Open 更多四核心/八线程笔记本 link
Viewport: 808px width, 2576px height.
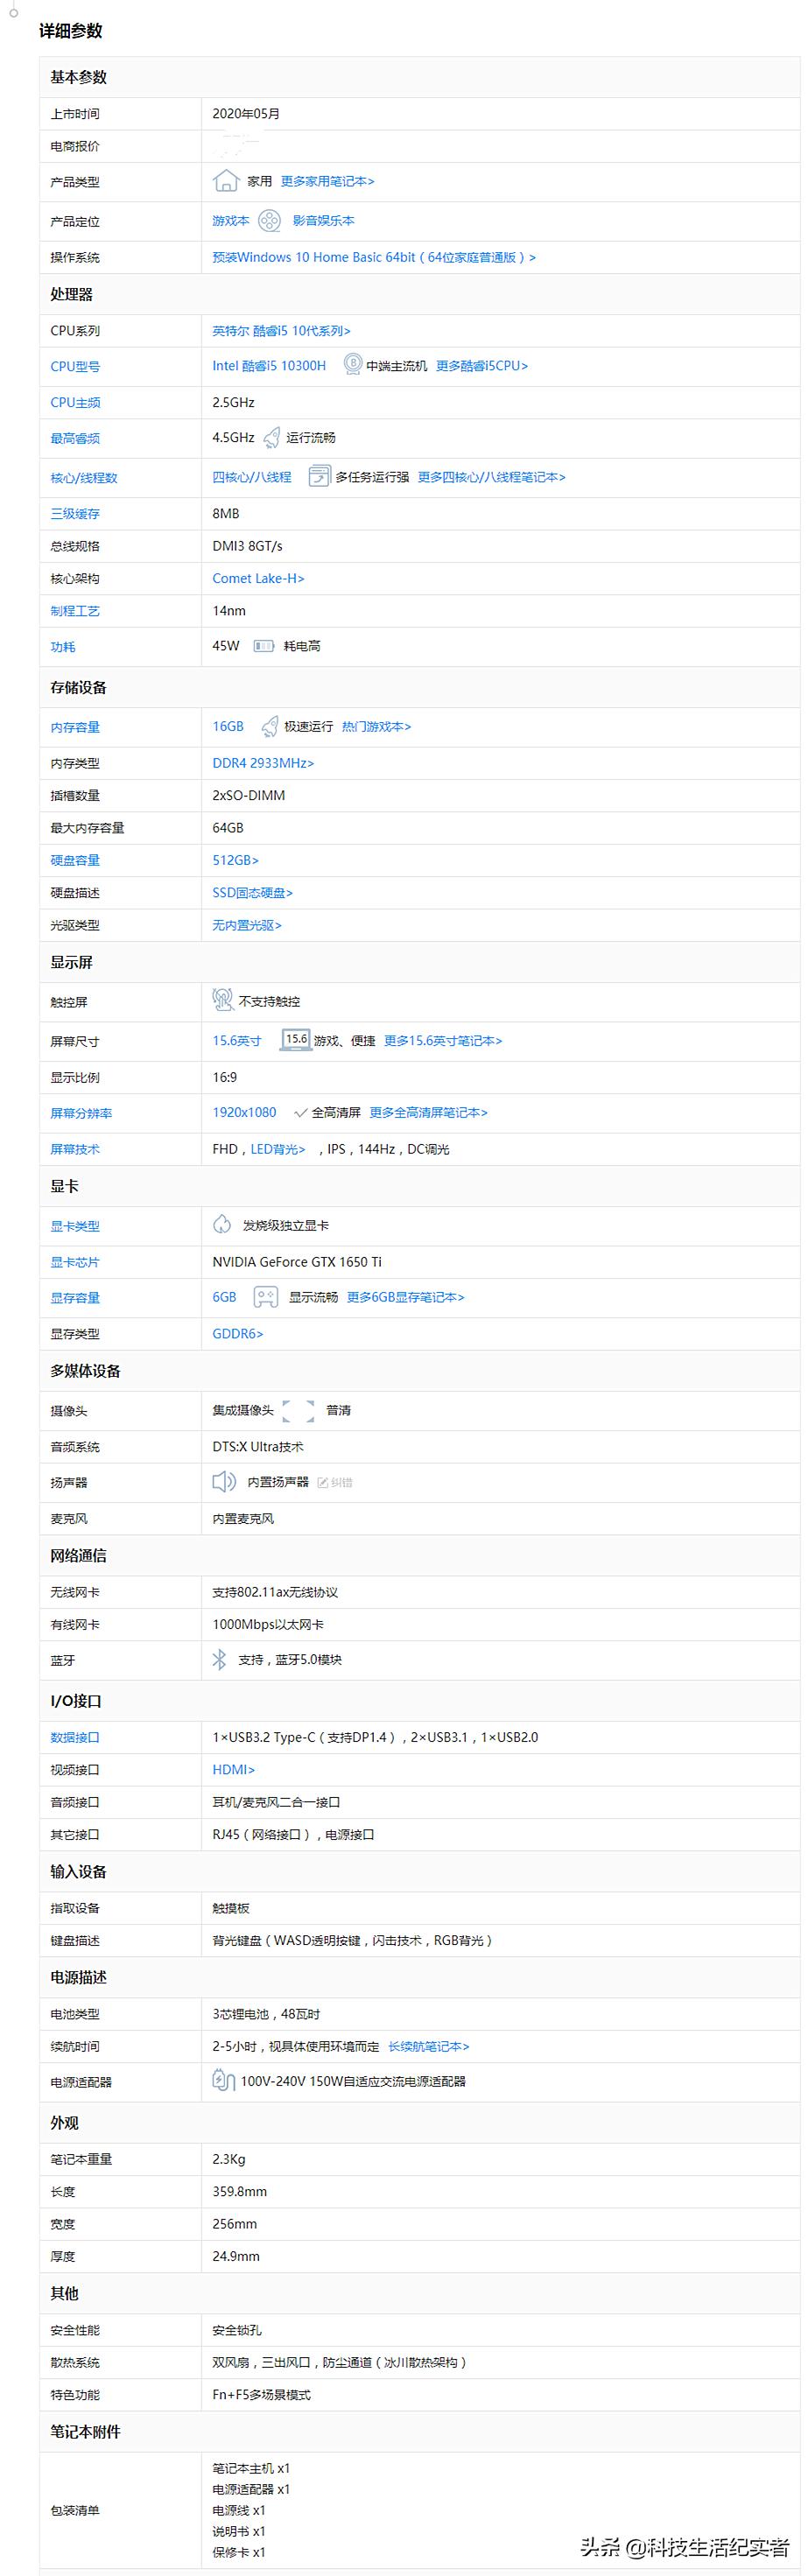tap(492, 478)
